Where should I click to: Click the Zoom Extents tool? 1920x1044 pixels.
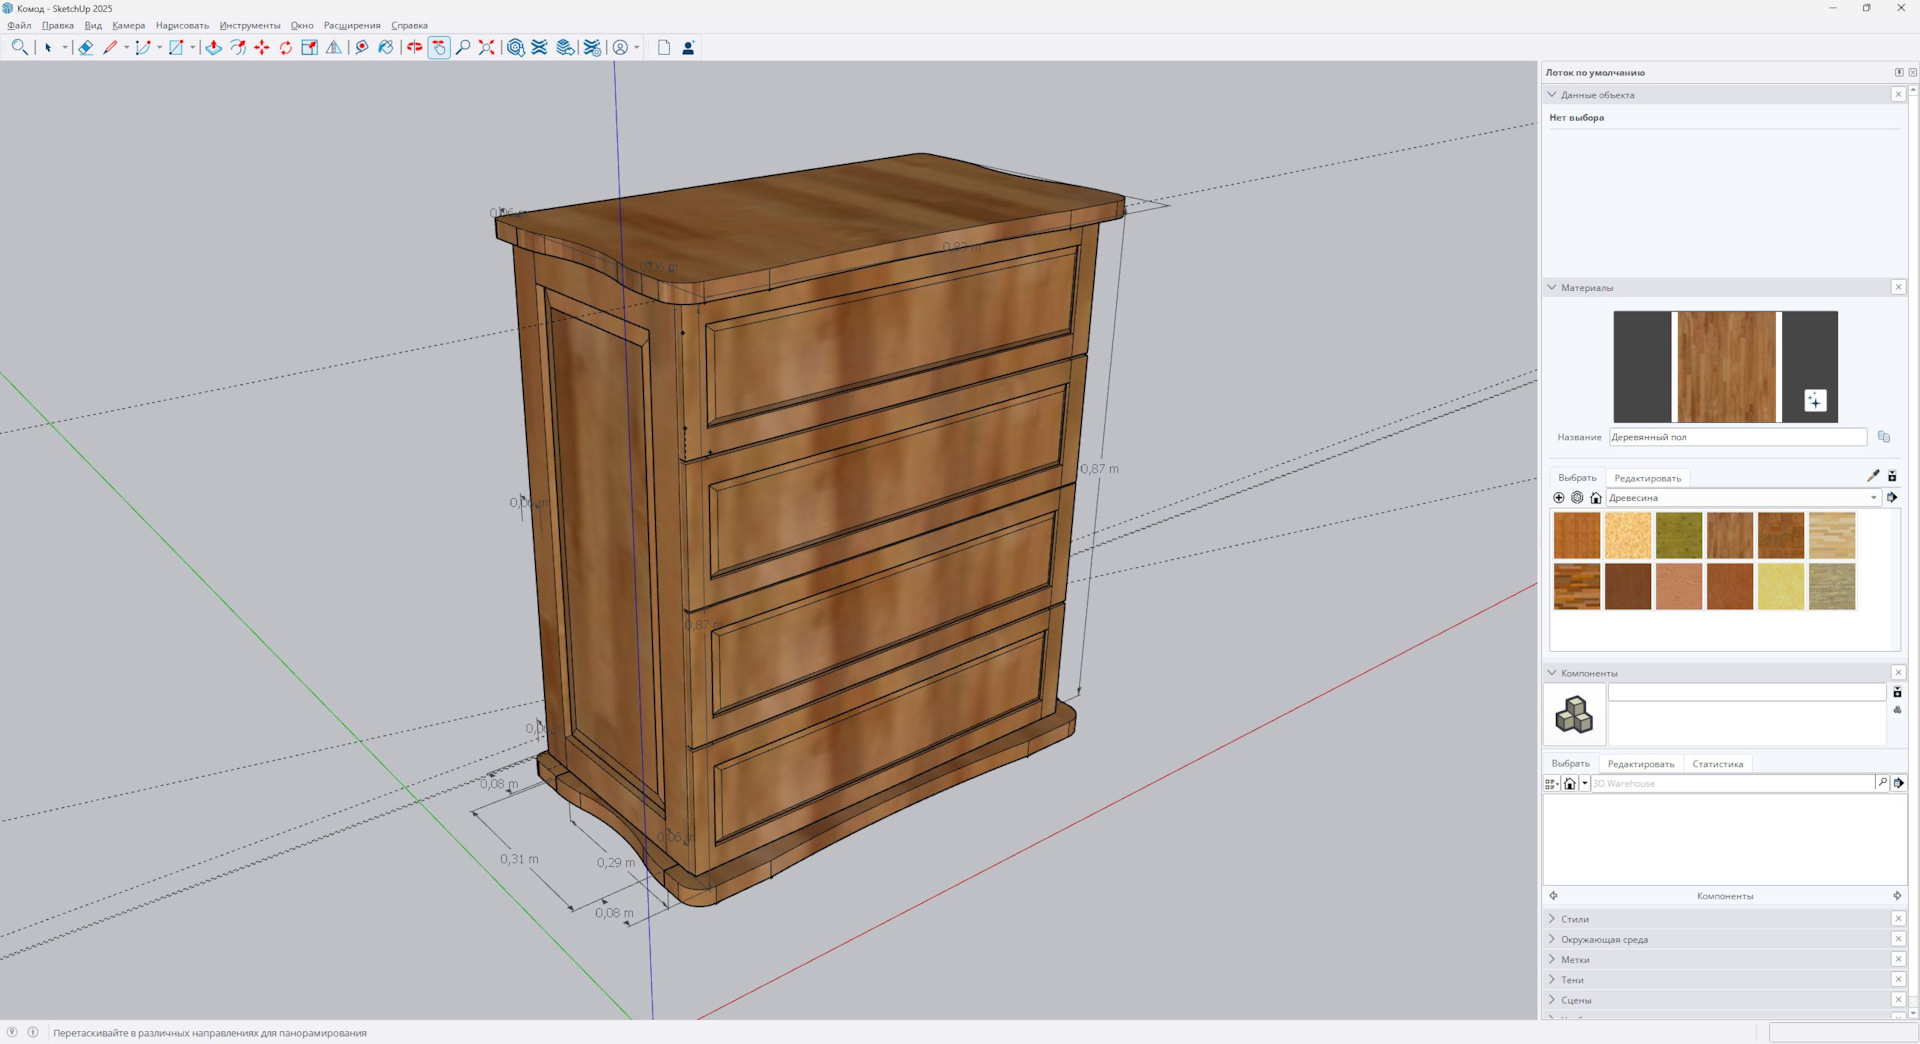(487, 47)
